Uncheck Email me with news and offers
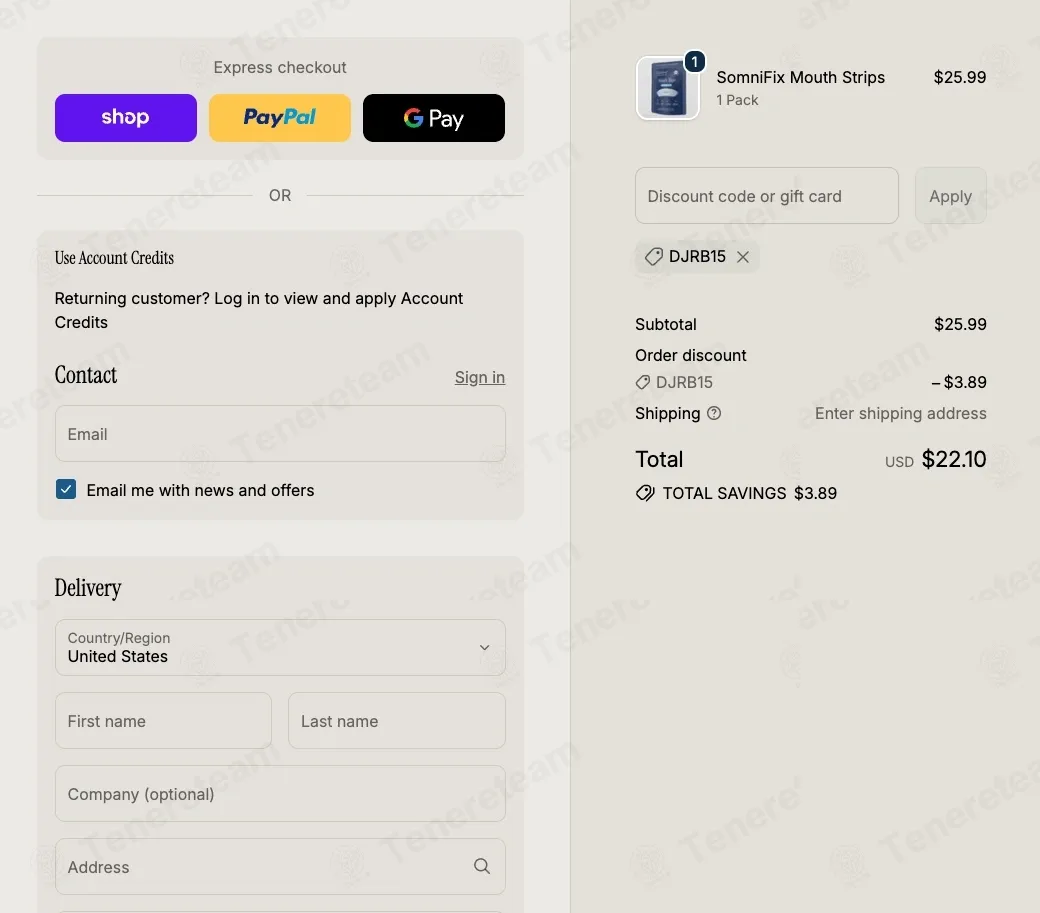Viewport: 1040px width, 913px height. [66, 489]
